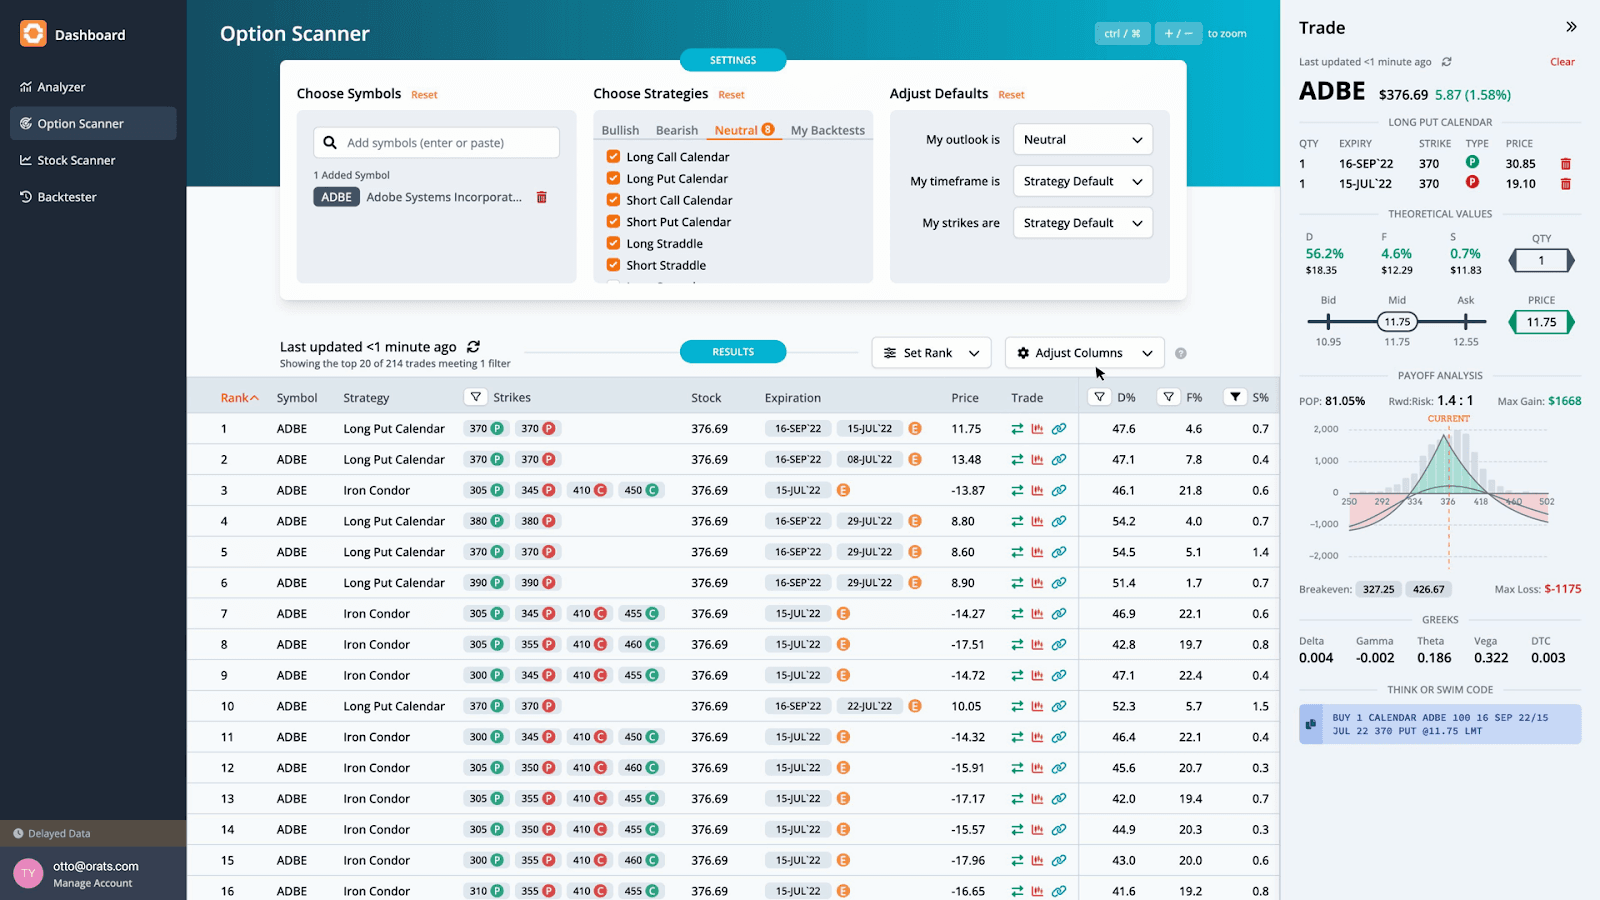The width and height of the screenshot is (1600, 900).
Task: Uncheck Long Put Calendar strategy
Action: tap(613, 178)
